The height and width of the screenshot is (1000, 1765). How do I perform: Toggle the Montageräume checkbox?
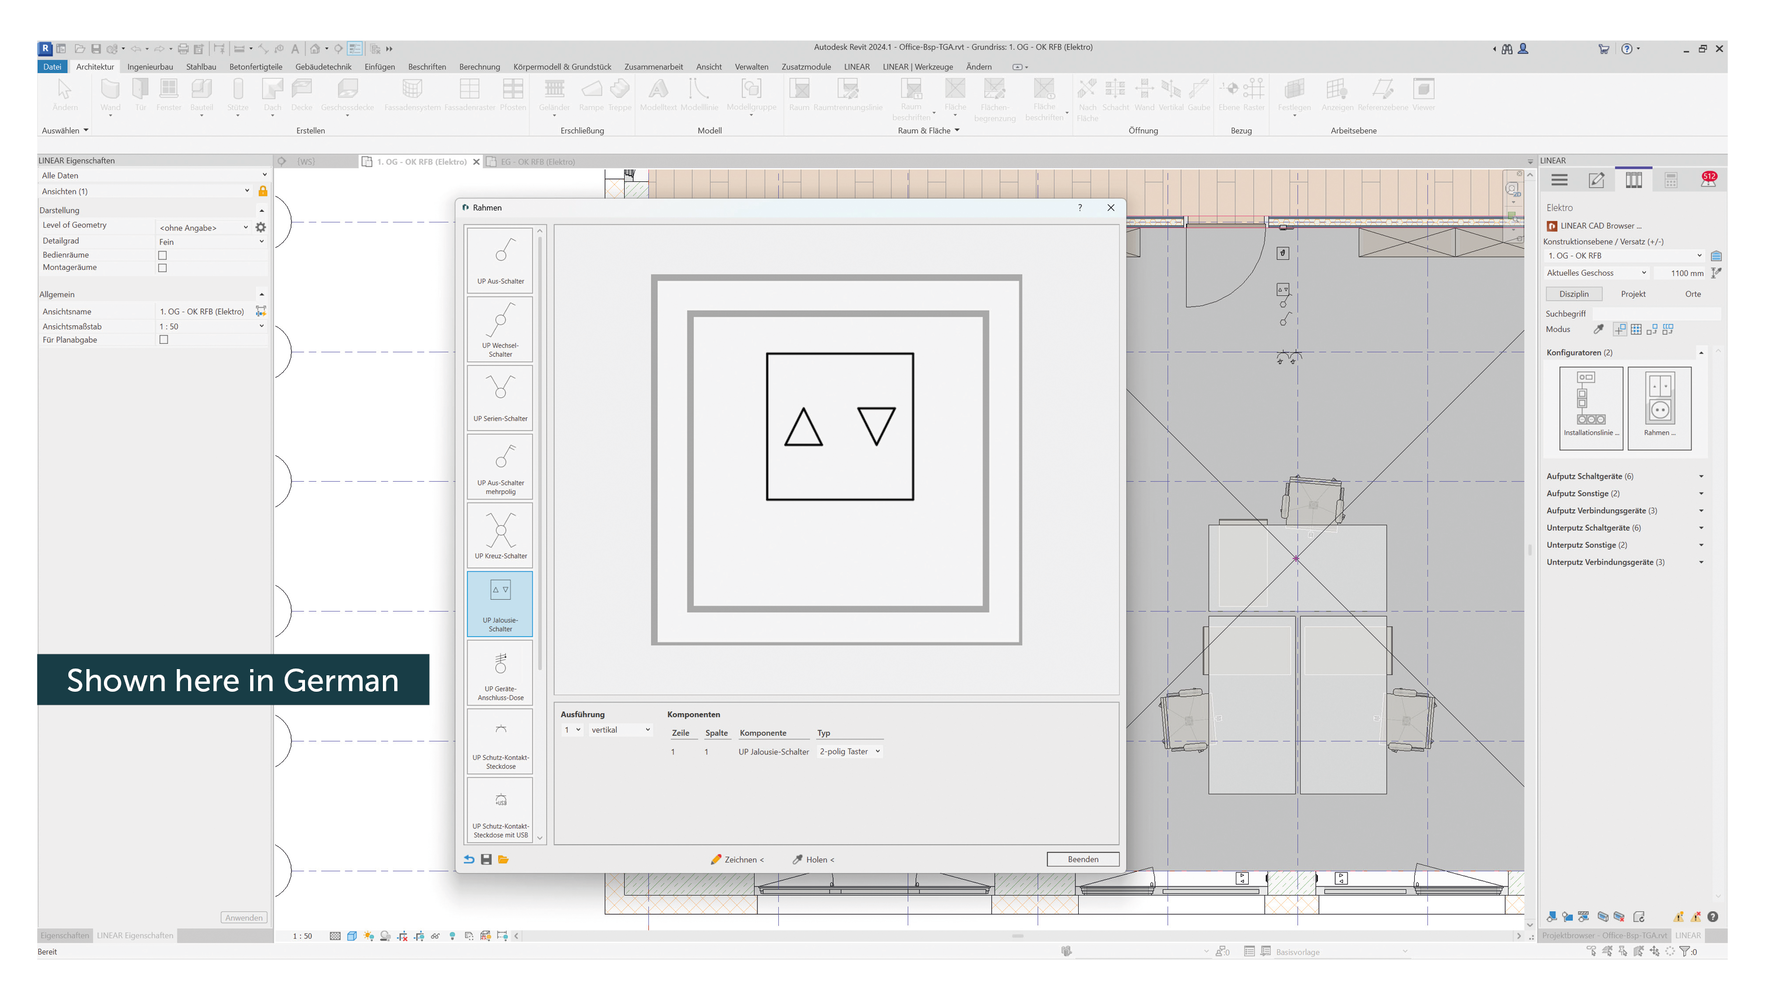(163, 268)
